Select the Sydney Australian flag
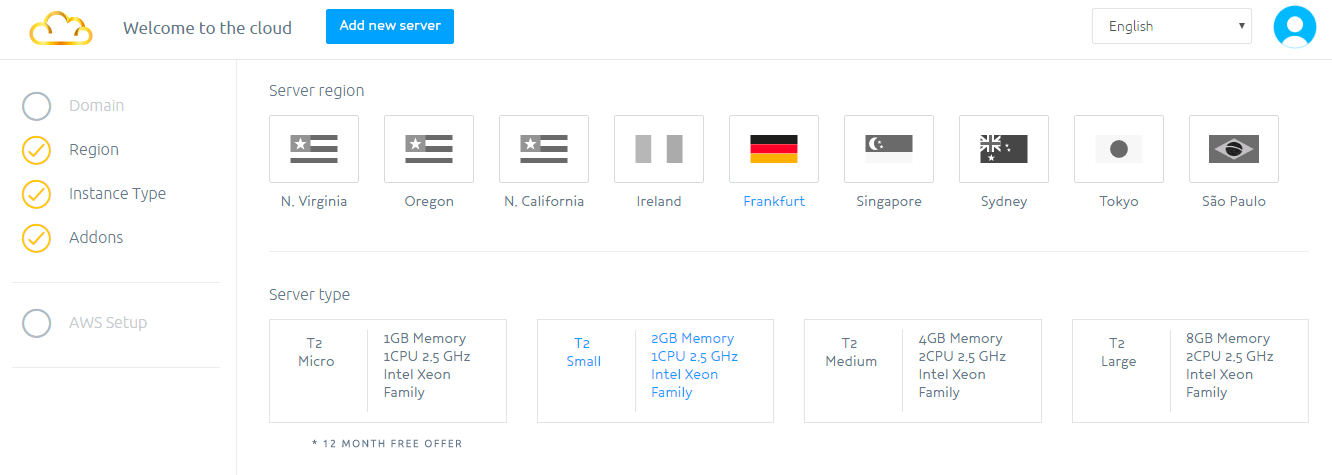The image size is (1332, 475). tap(1004, 149)
